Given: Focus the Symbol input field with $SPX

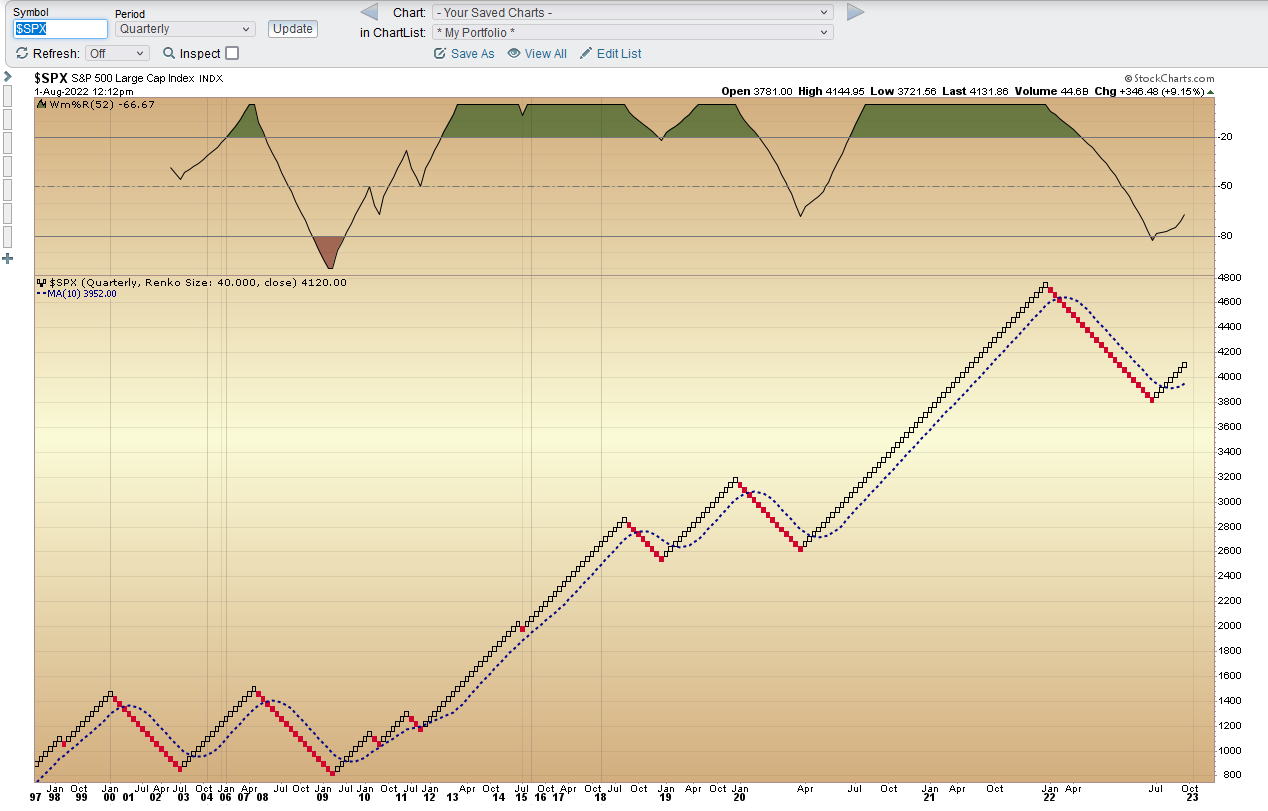Looking at the screenshot, I should coord(60,29).
